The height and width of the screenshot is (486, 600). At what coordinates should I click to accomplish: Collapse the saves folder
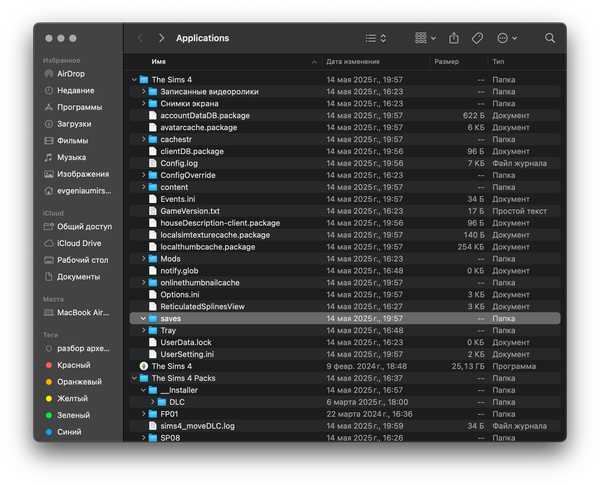point(143,319)
